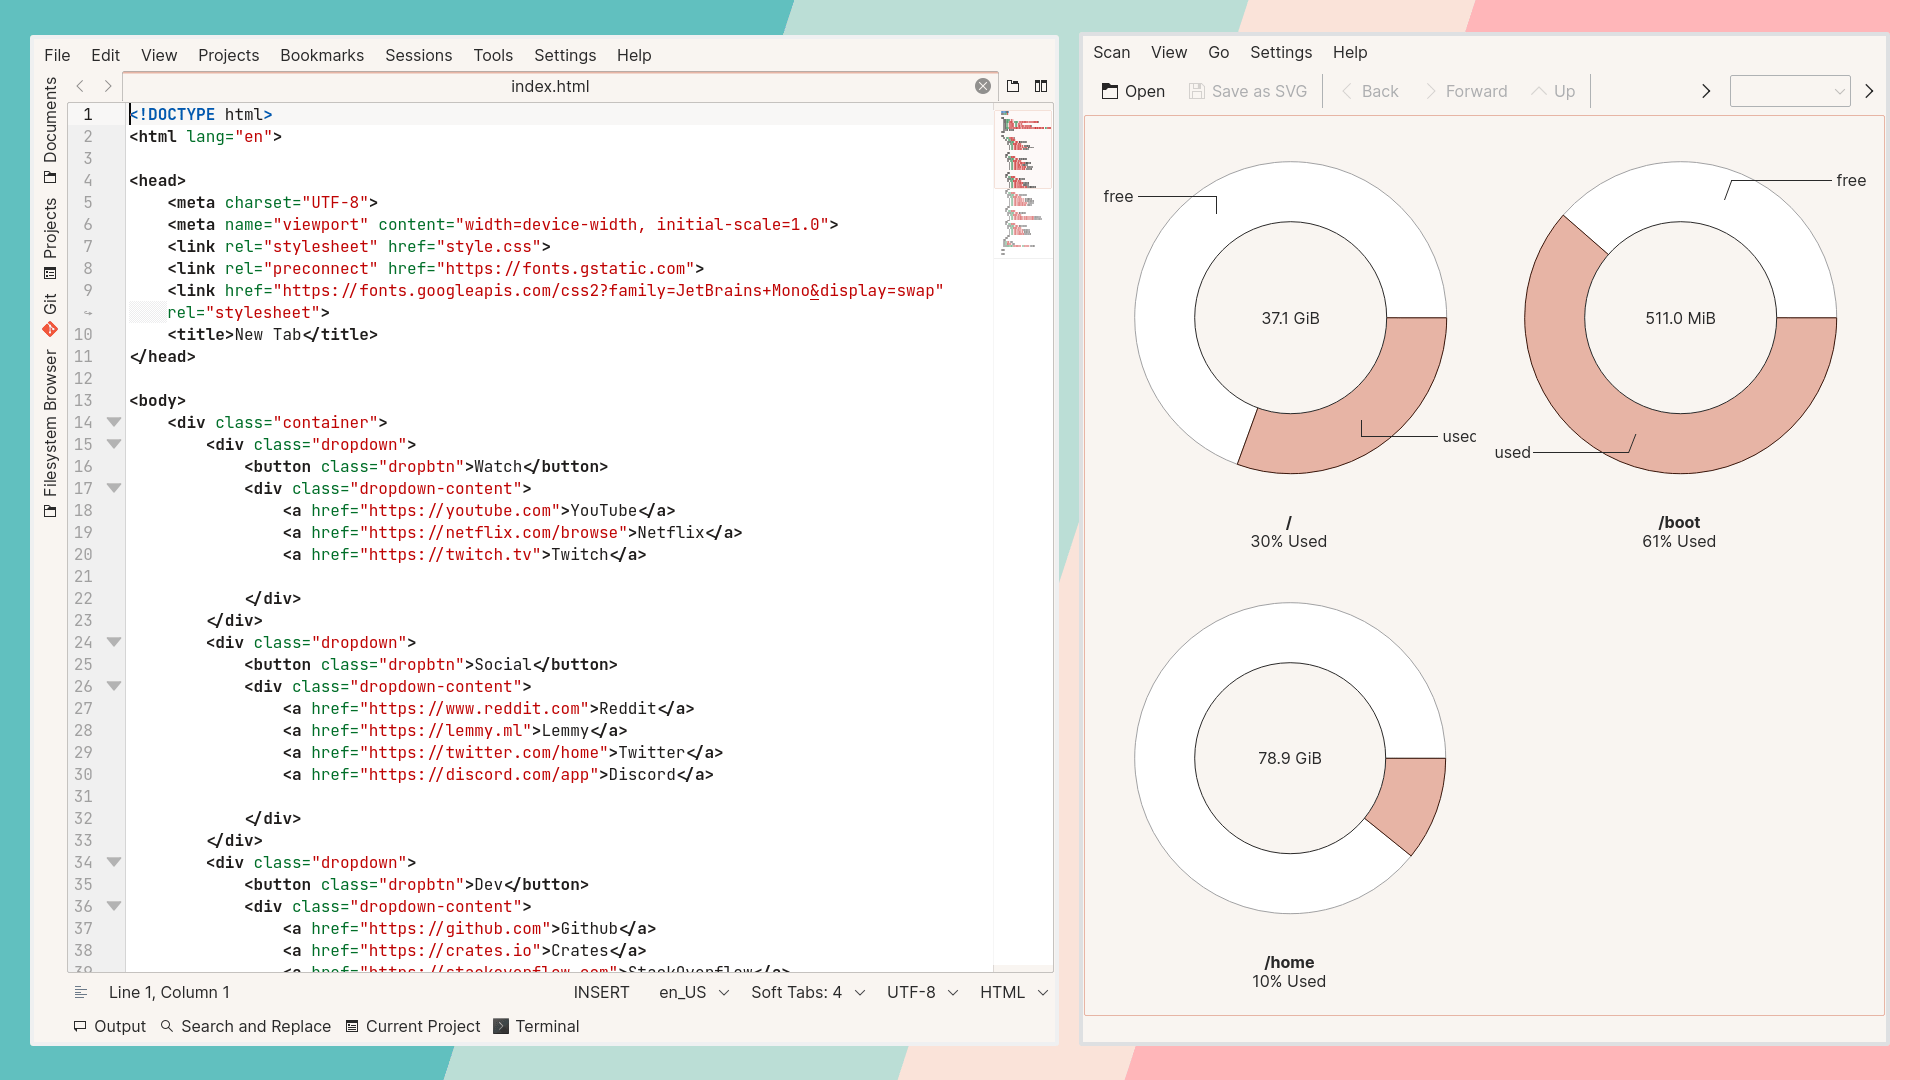Screen dimensions: 1920x1080
Task: Click the new document icon beside tab bar
Action: [1013, 86]
